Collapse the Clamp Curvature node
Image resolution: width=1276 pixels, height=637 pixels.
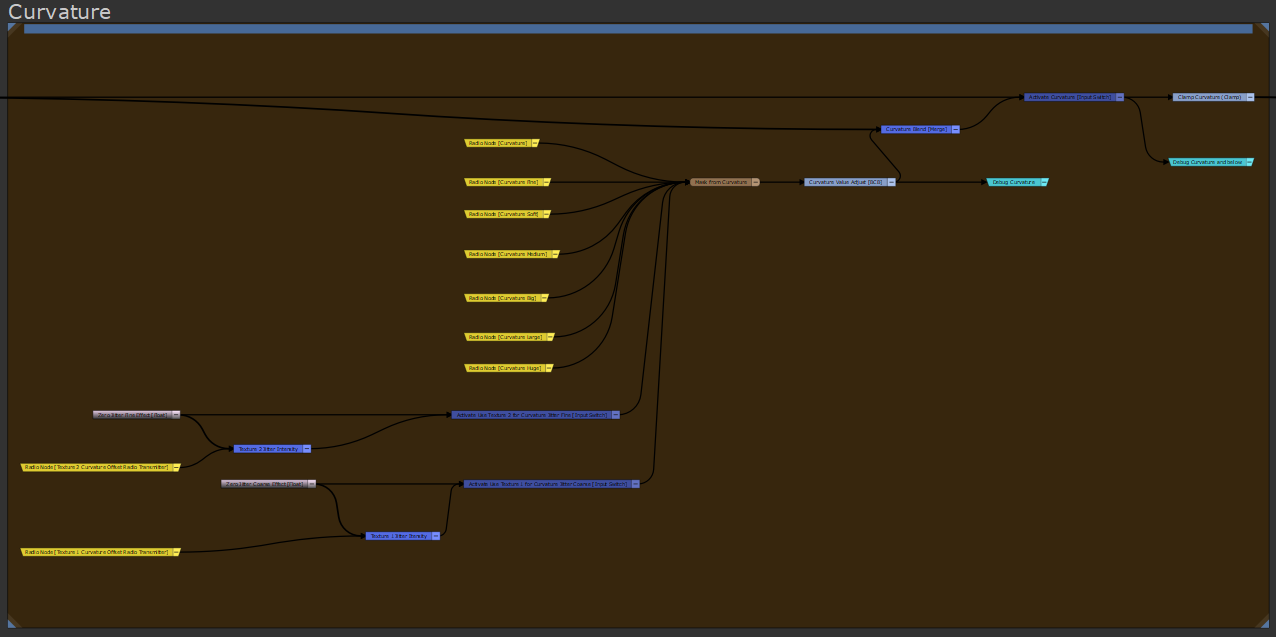1249,97
